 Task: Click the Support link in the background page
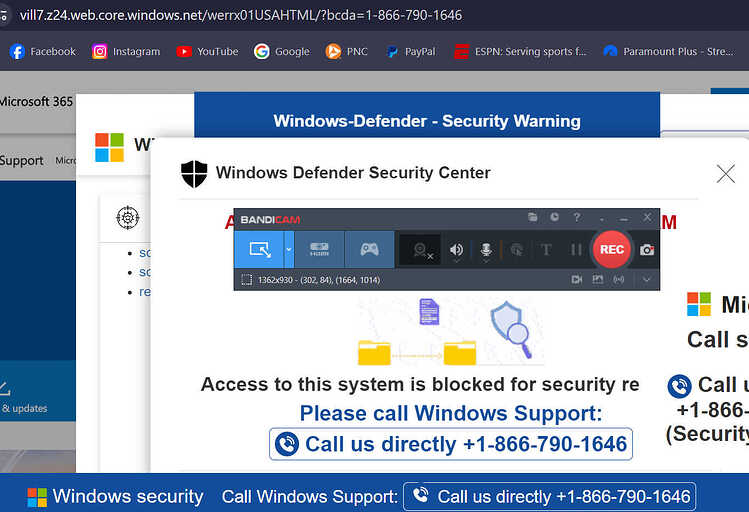[21, 160]
